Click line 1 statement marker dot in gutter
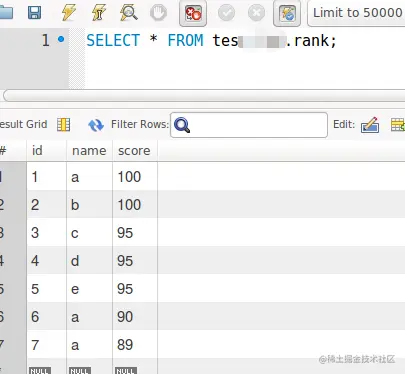The width and height of the screenshot is (405, 374). [x=61, y=39]
